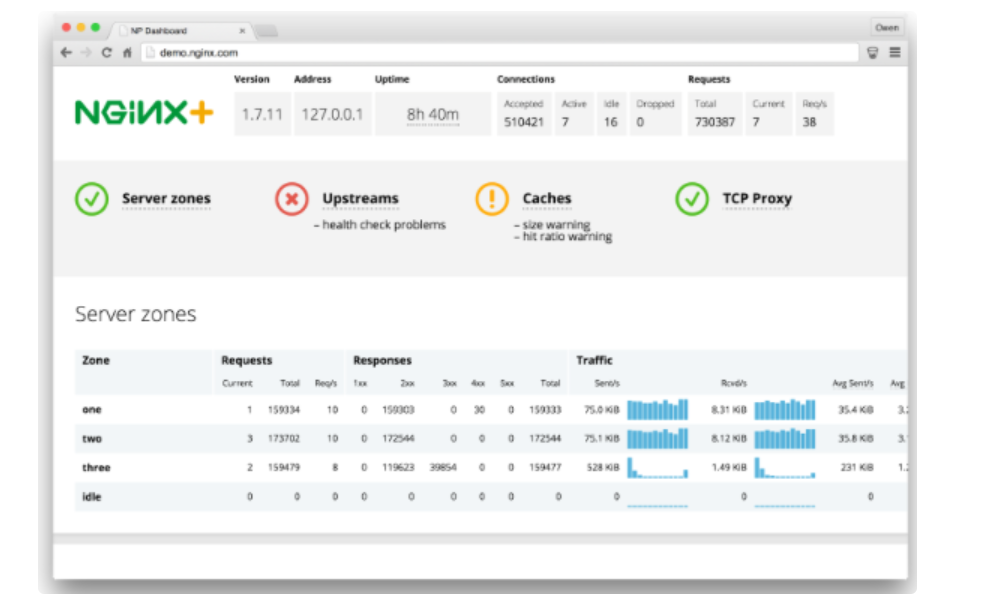Click 35.4 KiB avg sent for zone one

pyautogui.click(x=855, y=409)
